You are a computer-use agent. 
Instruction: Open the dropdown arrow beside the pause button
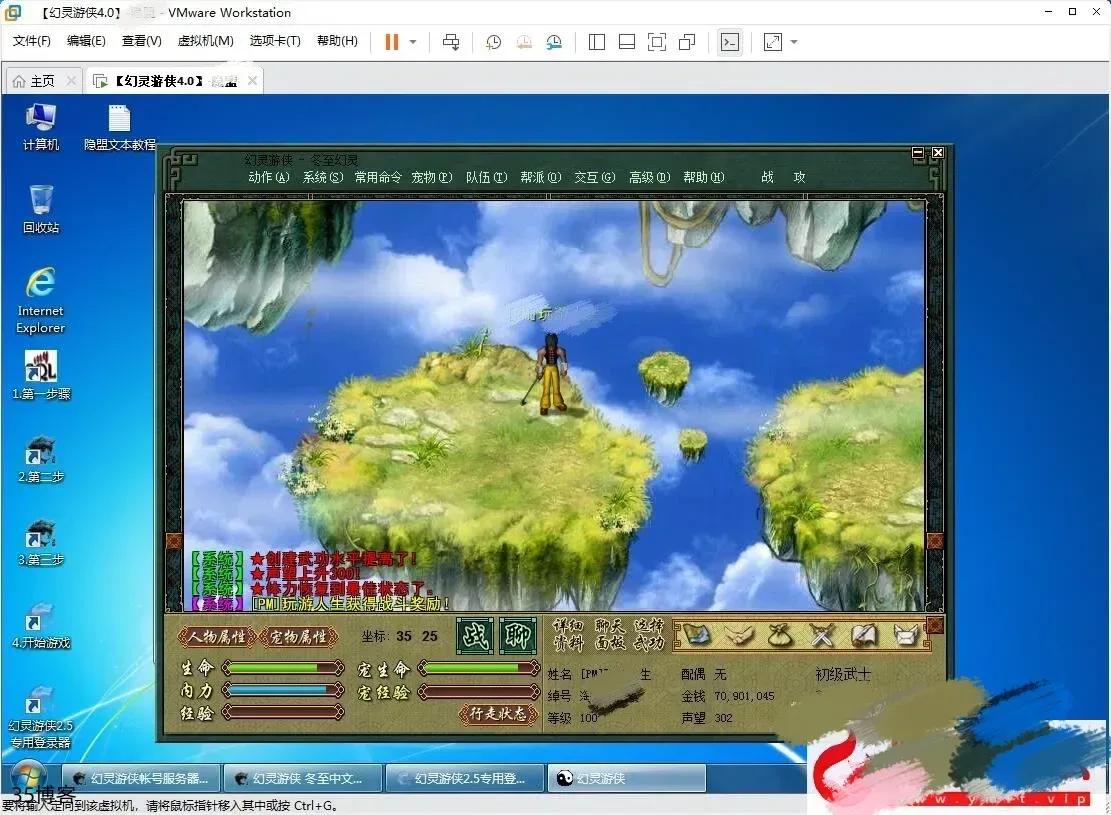(x=413, y=42)
